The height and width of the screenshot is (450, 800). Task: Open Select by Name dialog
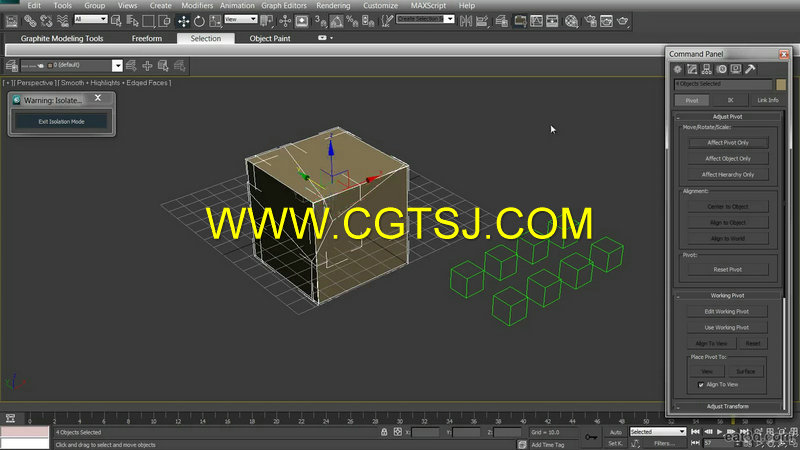point(132,21)
